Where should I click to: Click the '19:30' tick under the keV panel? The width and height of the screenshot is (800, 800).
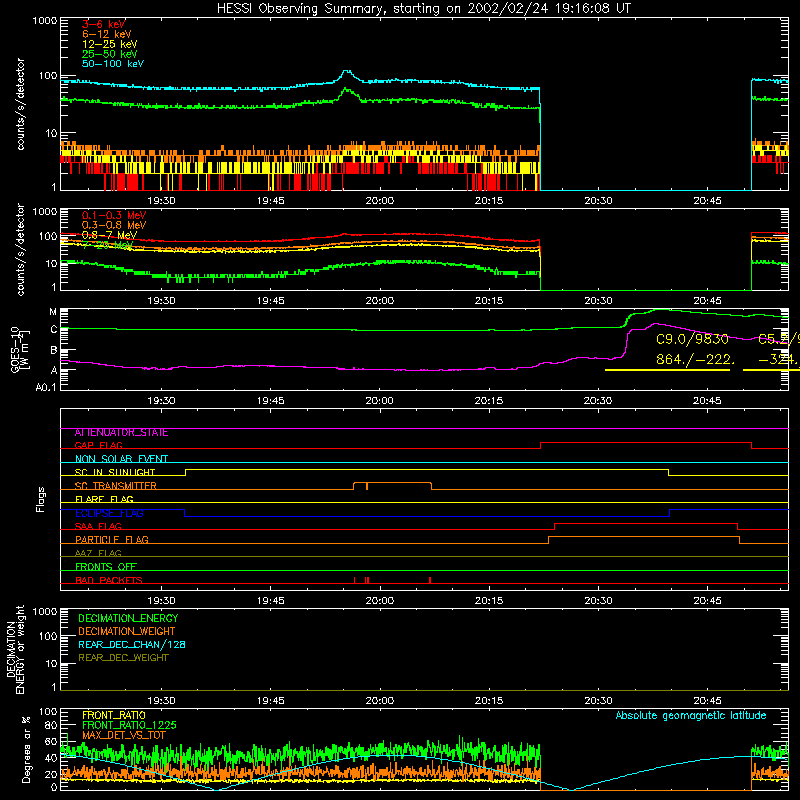[x=161, y=201]
